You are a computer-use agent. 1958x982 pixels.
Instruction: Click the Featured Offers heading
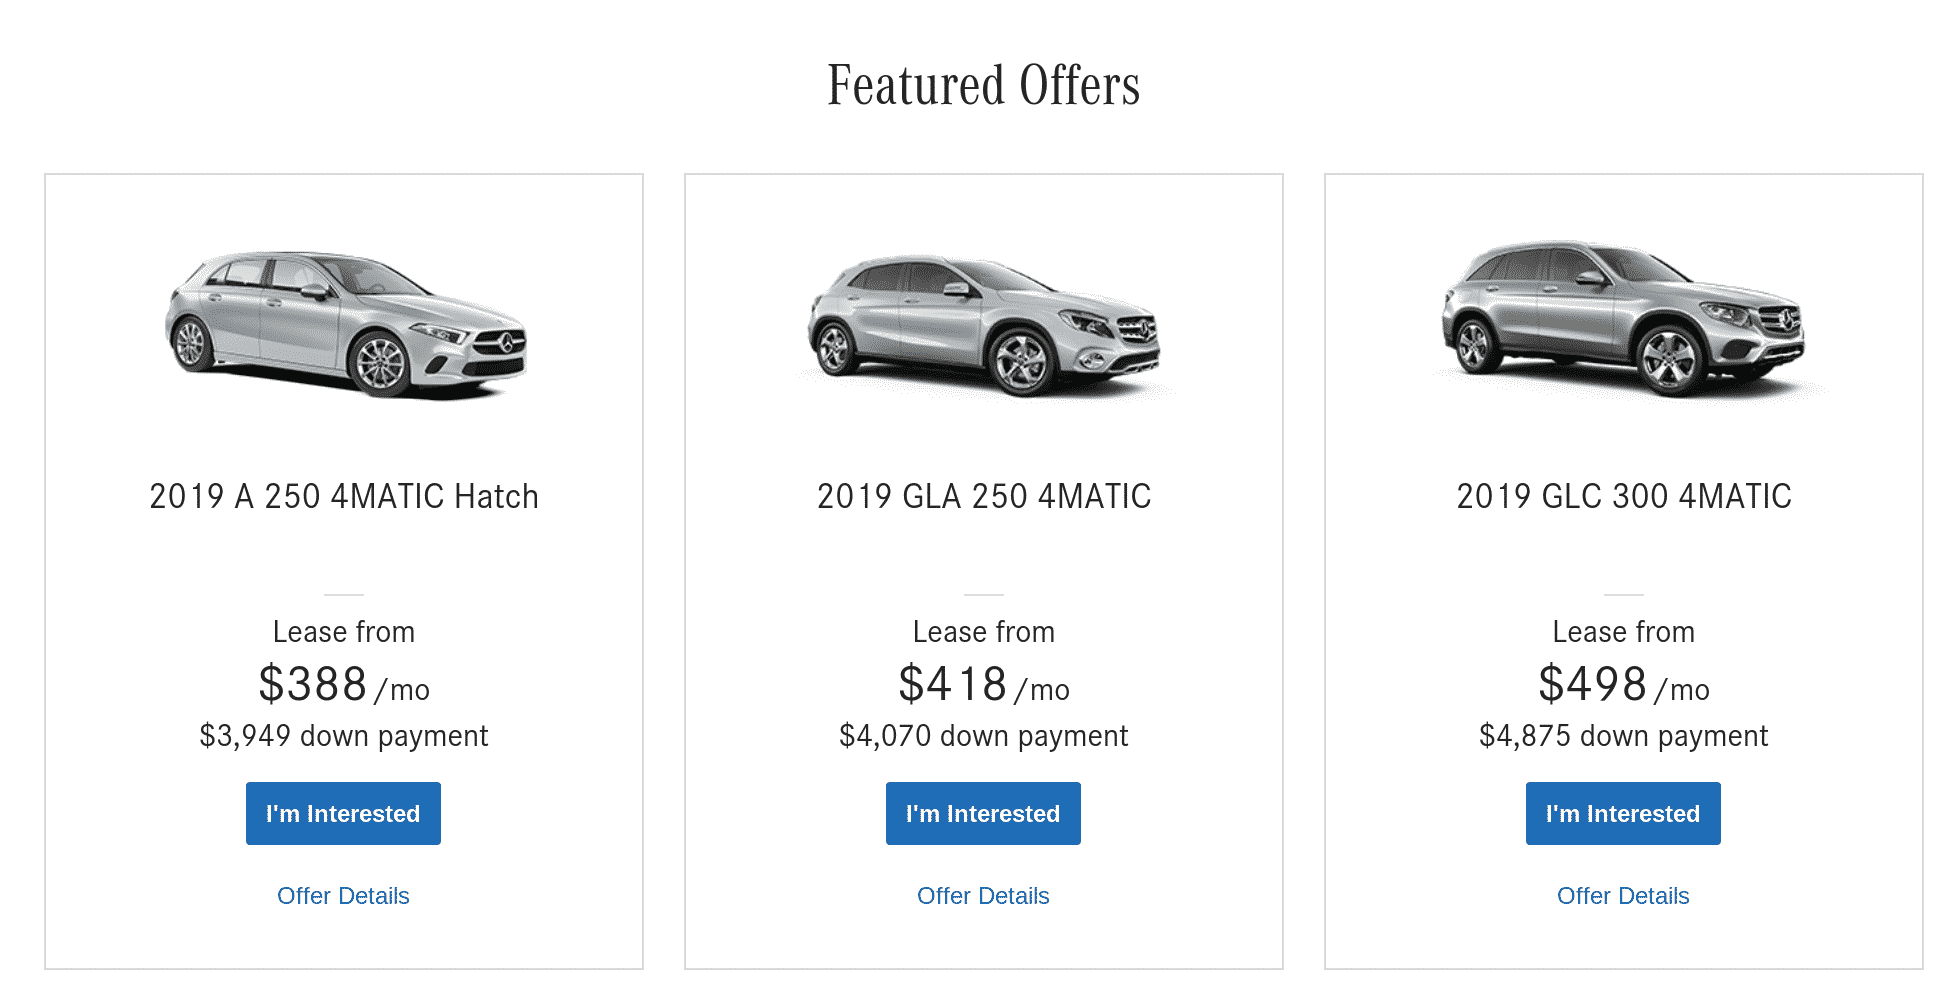983,86
